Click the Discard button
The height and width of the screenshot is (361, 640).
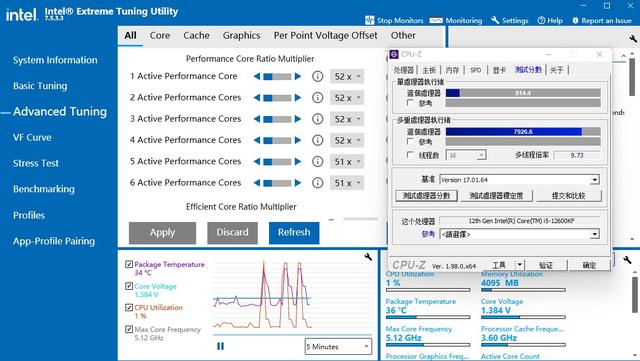tap(232, 232)
